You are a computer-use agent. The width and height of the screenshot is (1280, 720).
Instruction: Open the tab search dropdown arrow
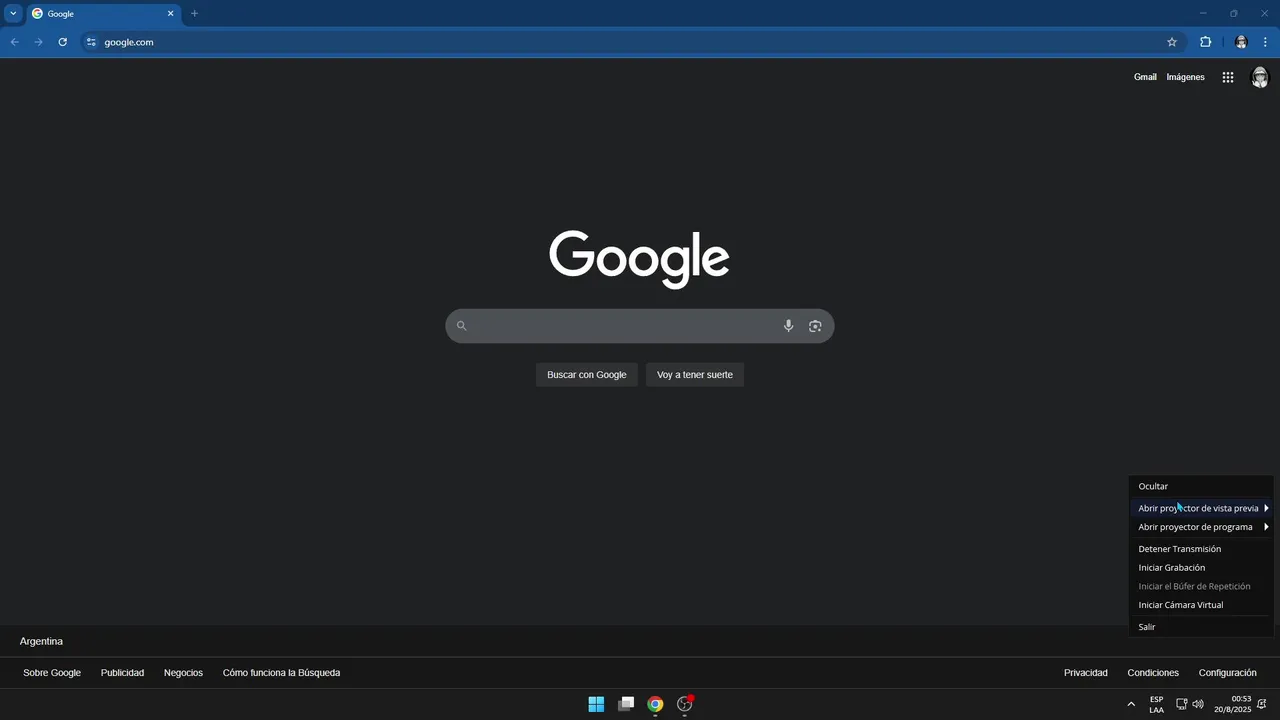13,14
